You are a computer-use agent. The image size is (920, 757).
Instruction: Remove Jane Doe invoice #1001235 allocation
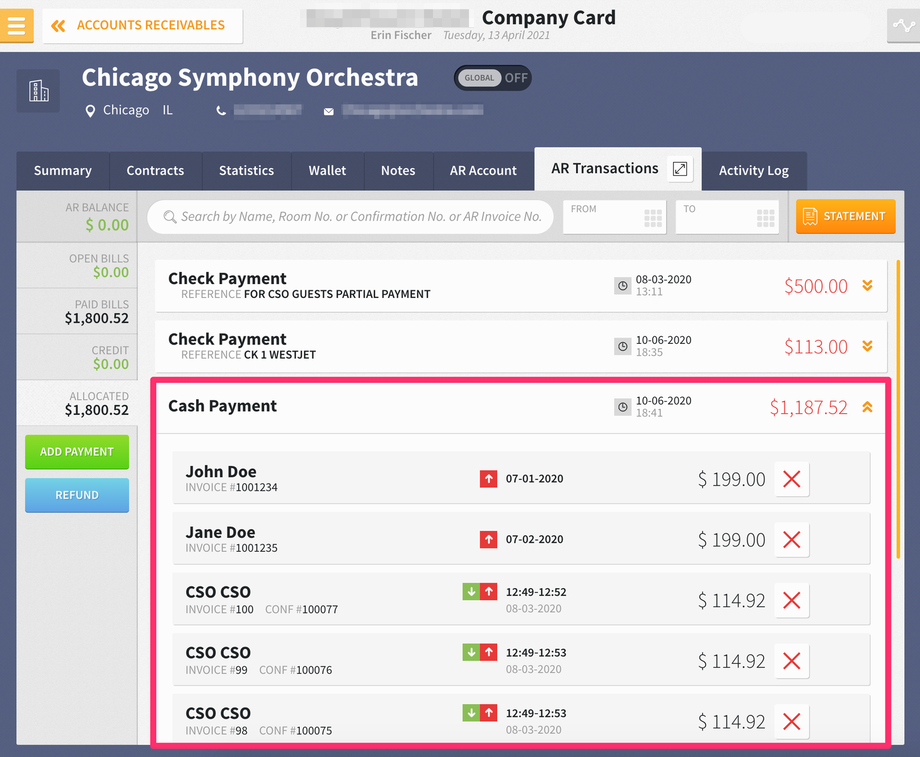[x=792, y=540]
